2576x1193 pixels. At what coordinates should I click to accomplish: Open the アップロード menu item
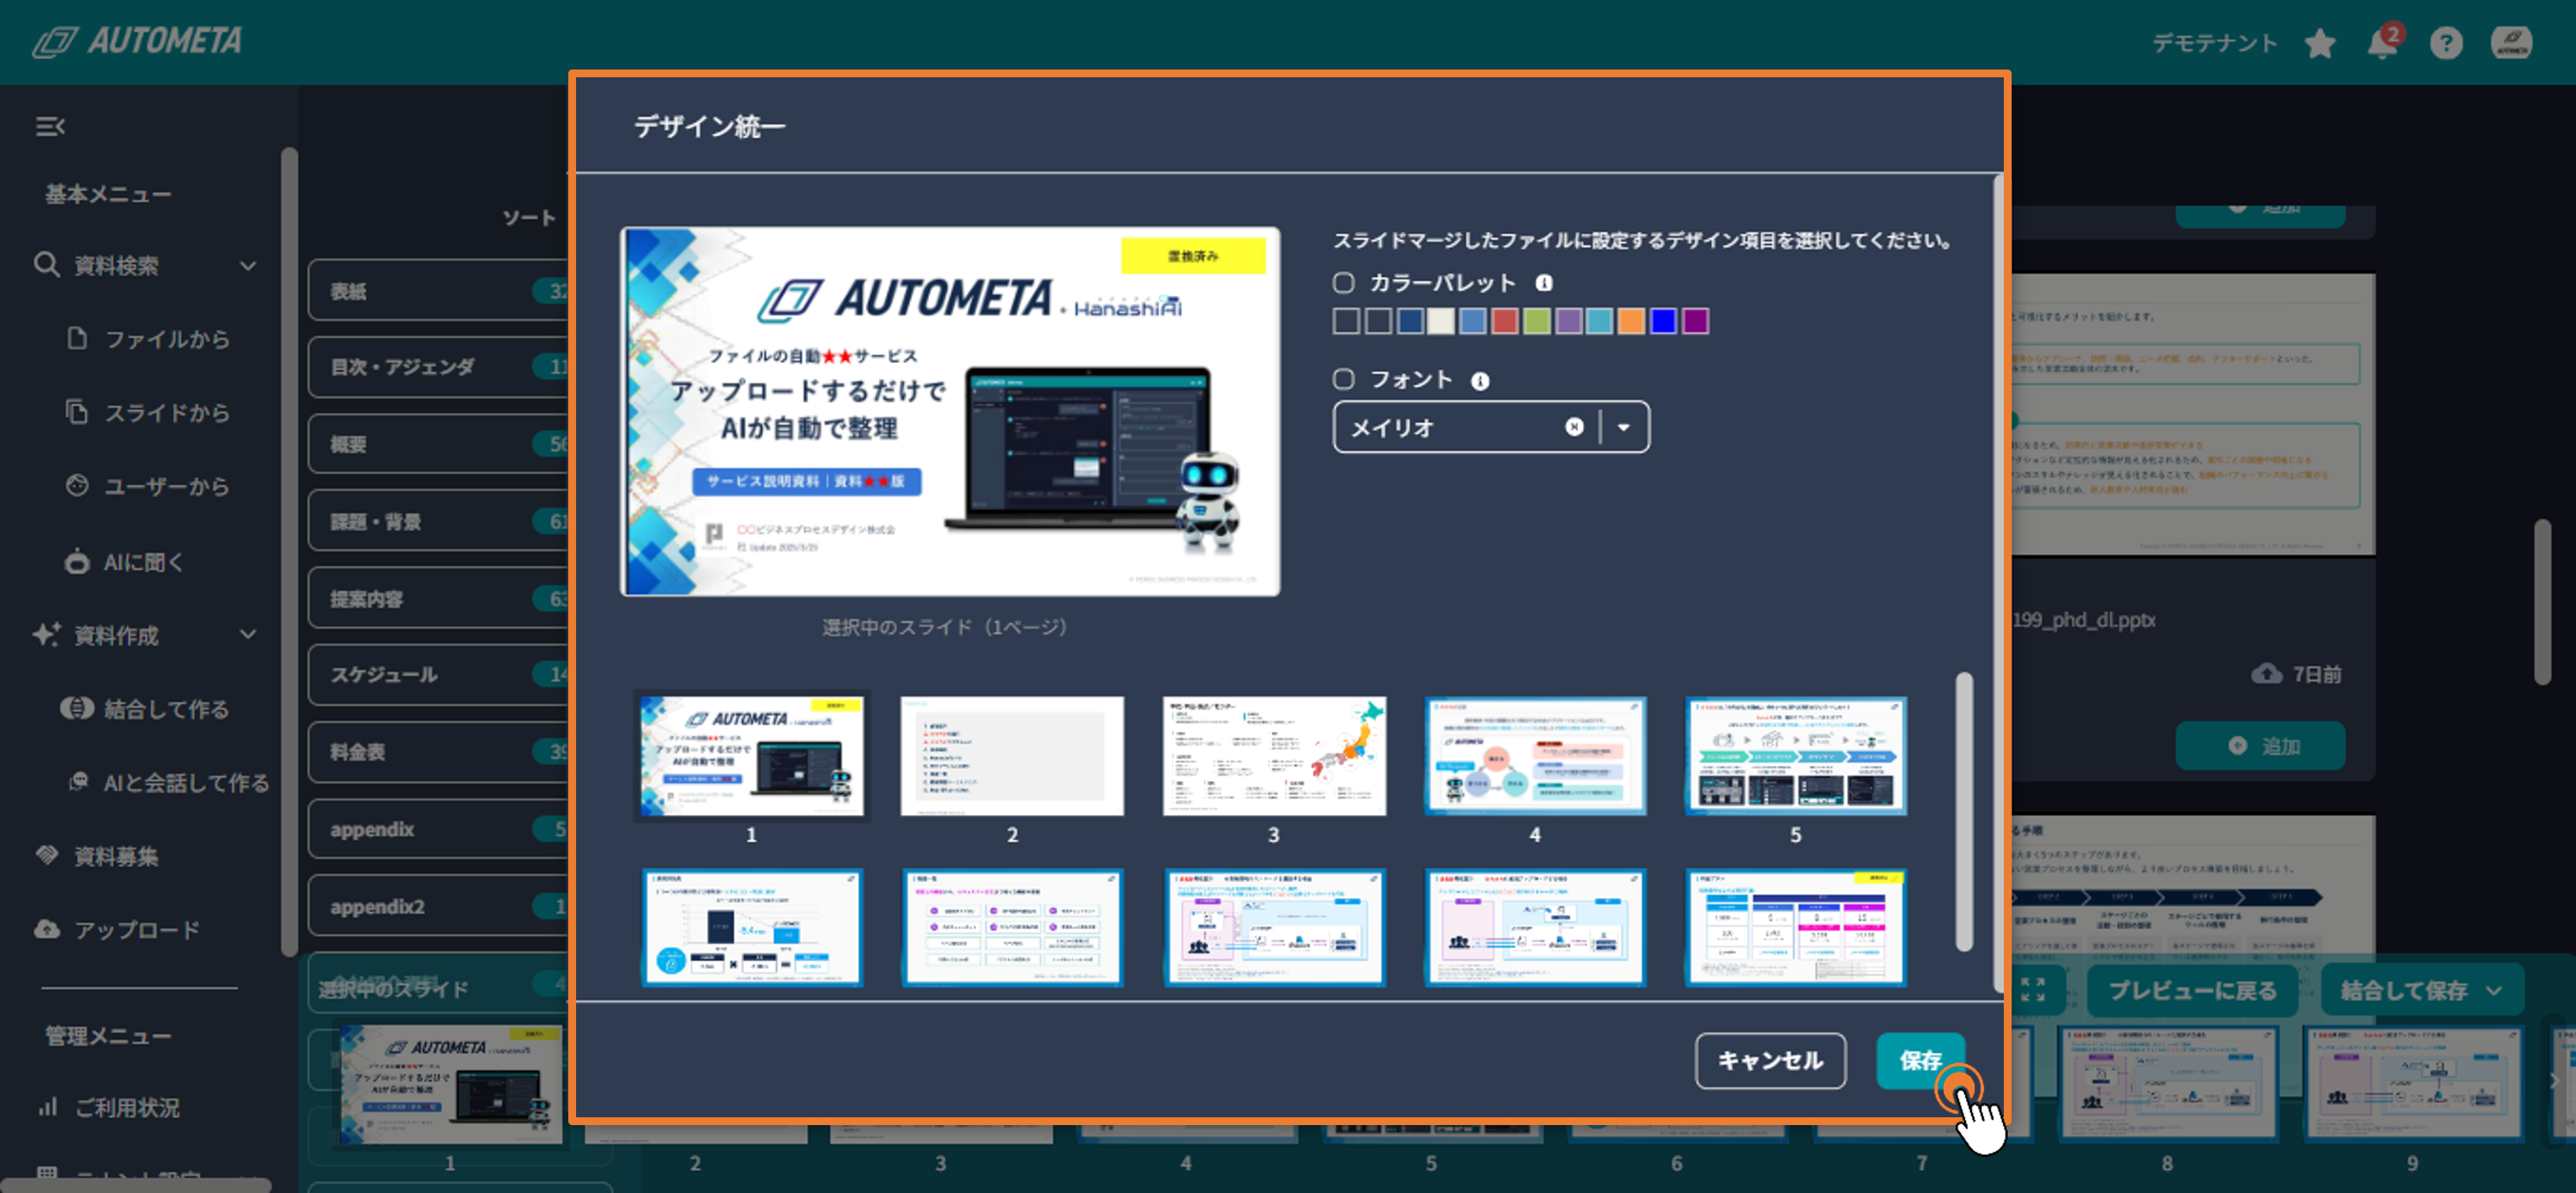(137, 929)
